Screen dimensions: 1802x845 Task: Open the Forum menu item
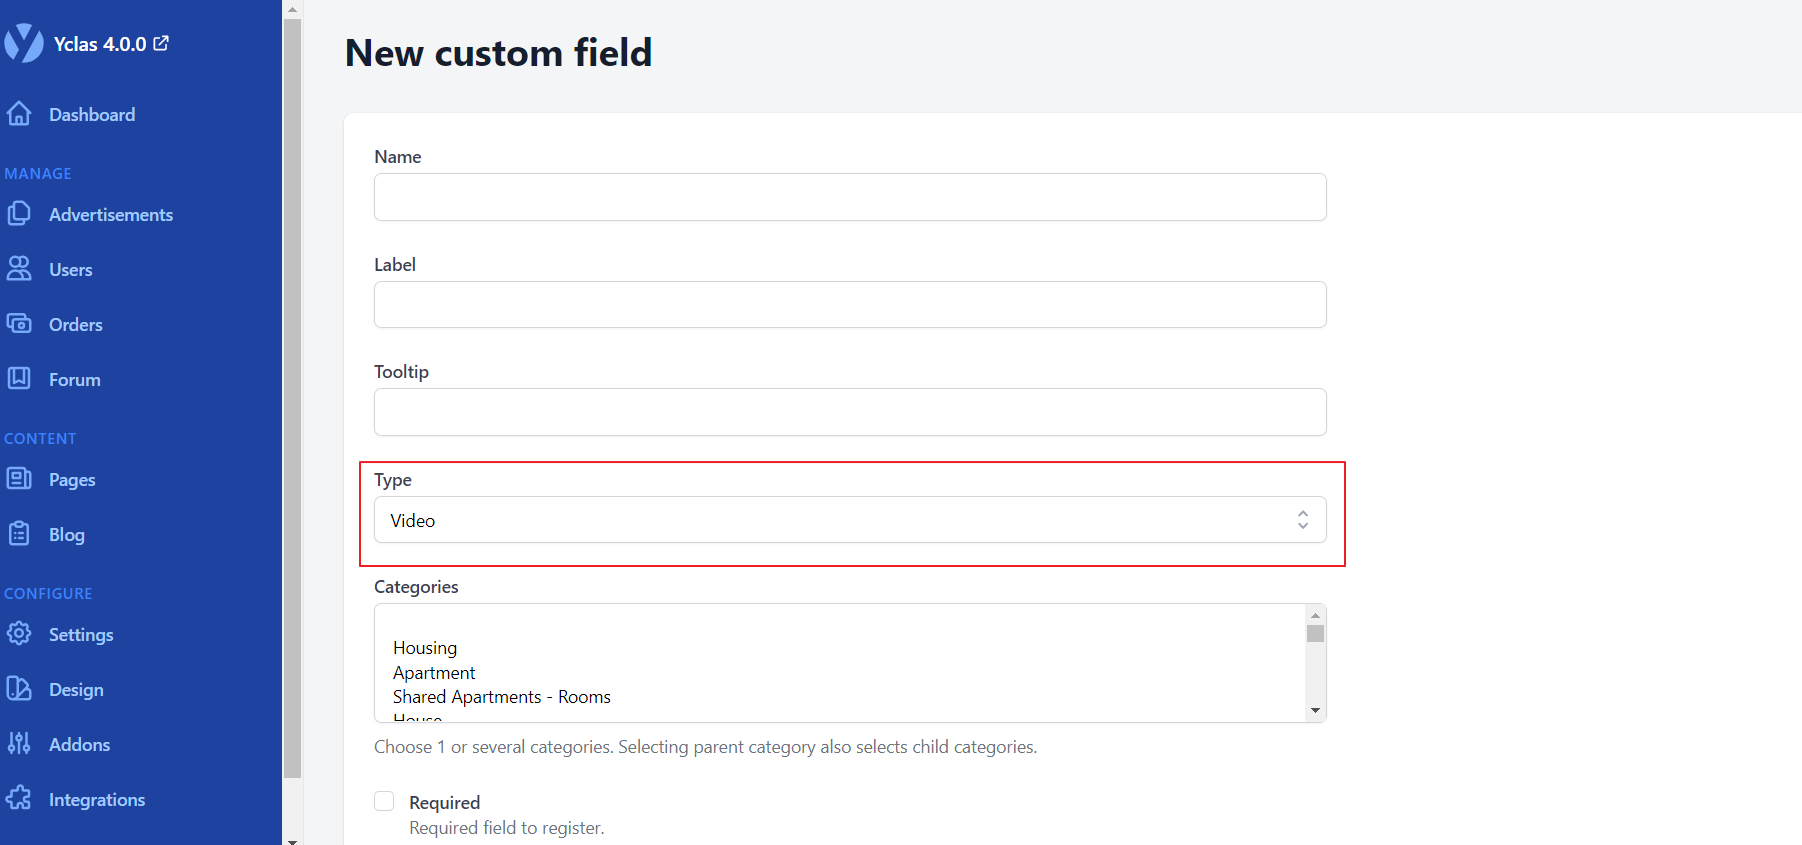[x=74, y=380]
